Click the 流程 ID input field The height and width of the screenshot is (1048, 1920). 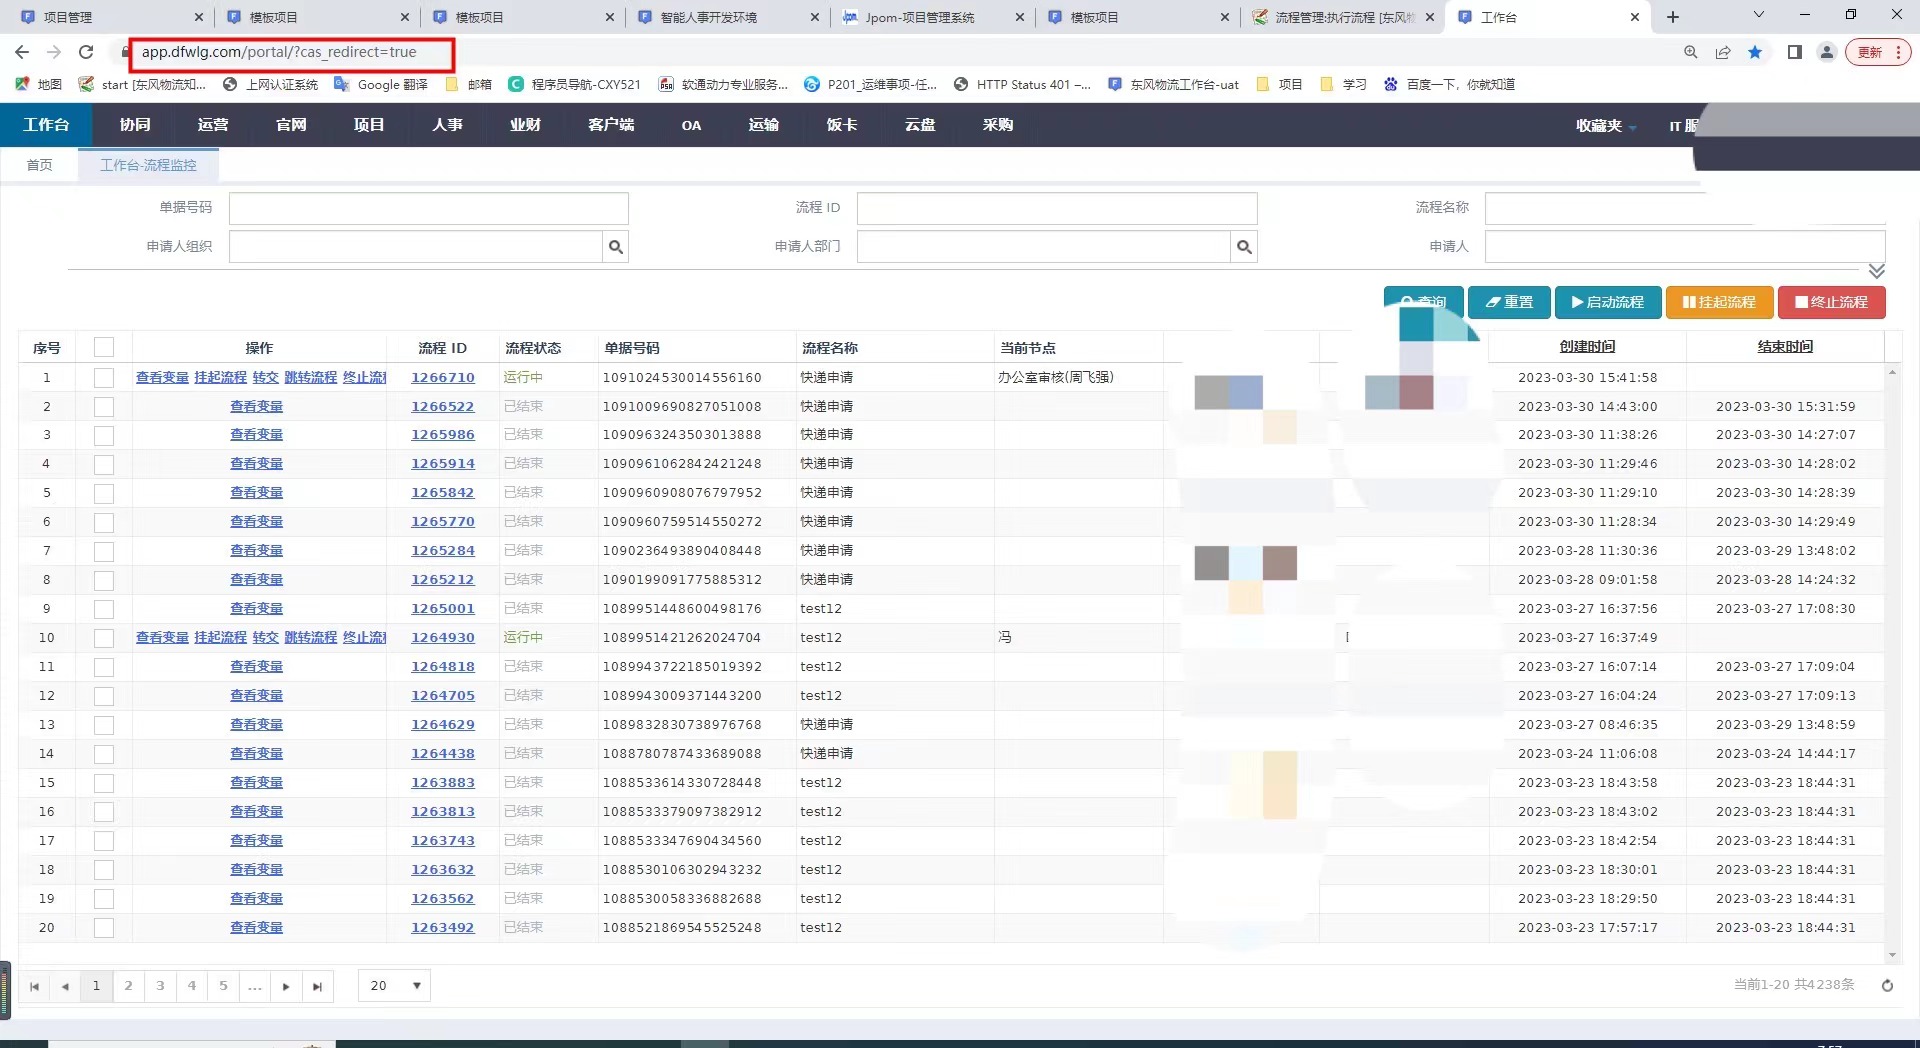pos(1057,208)
